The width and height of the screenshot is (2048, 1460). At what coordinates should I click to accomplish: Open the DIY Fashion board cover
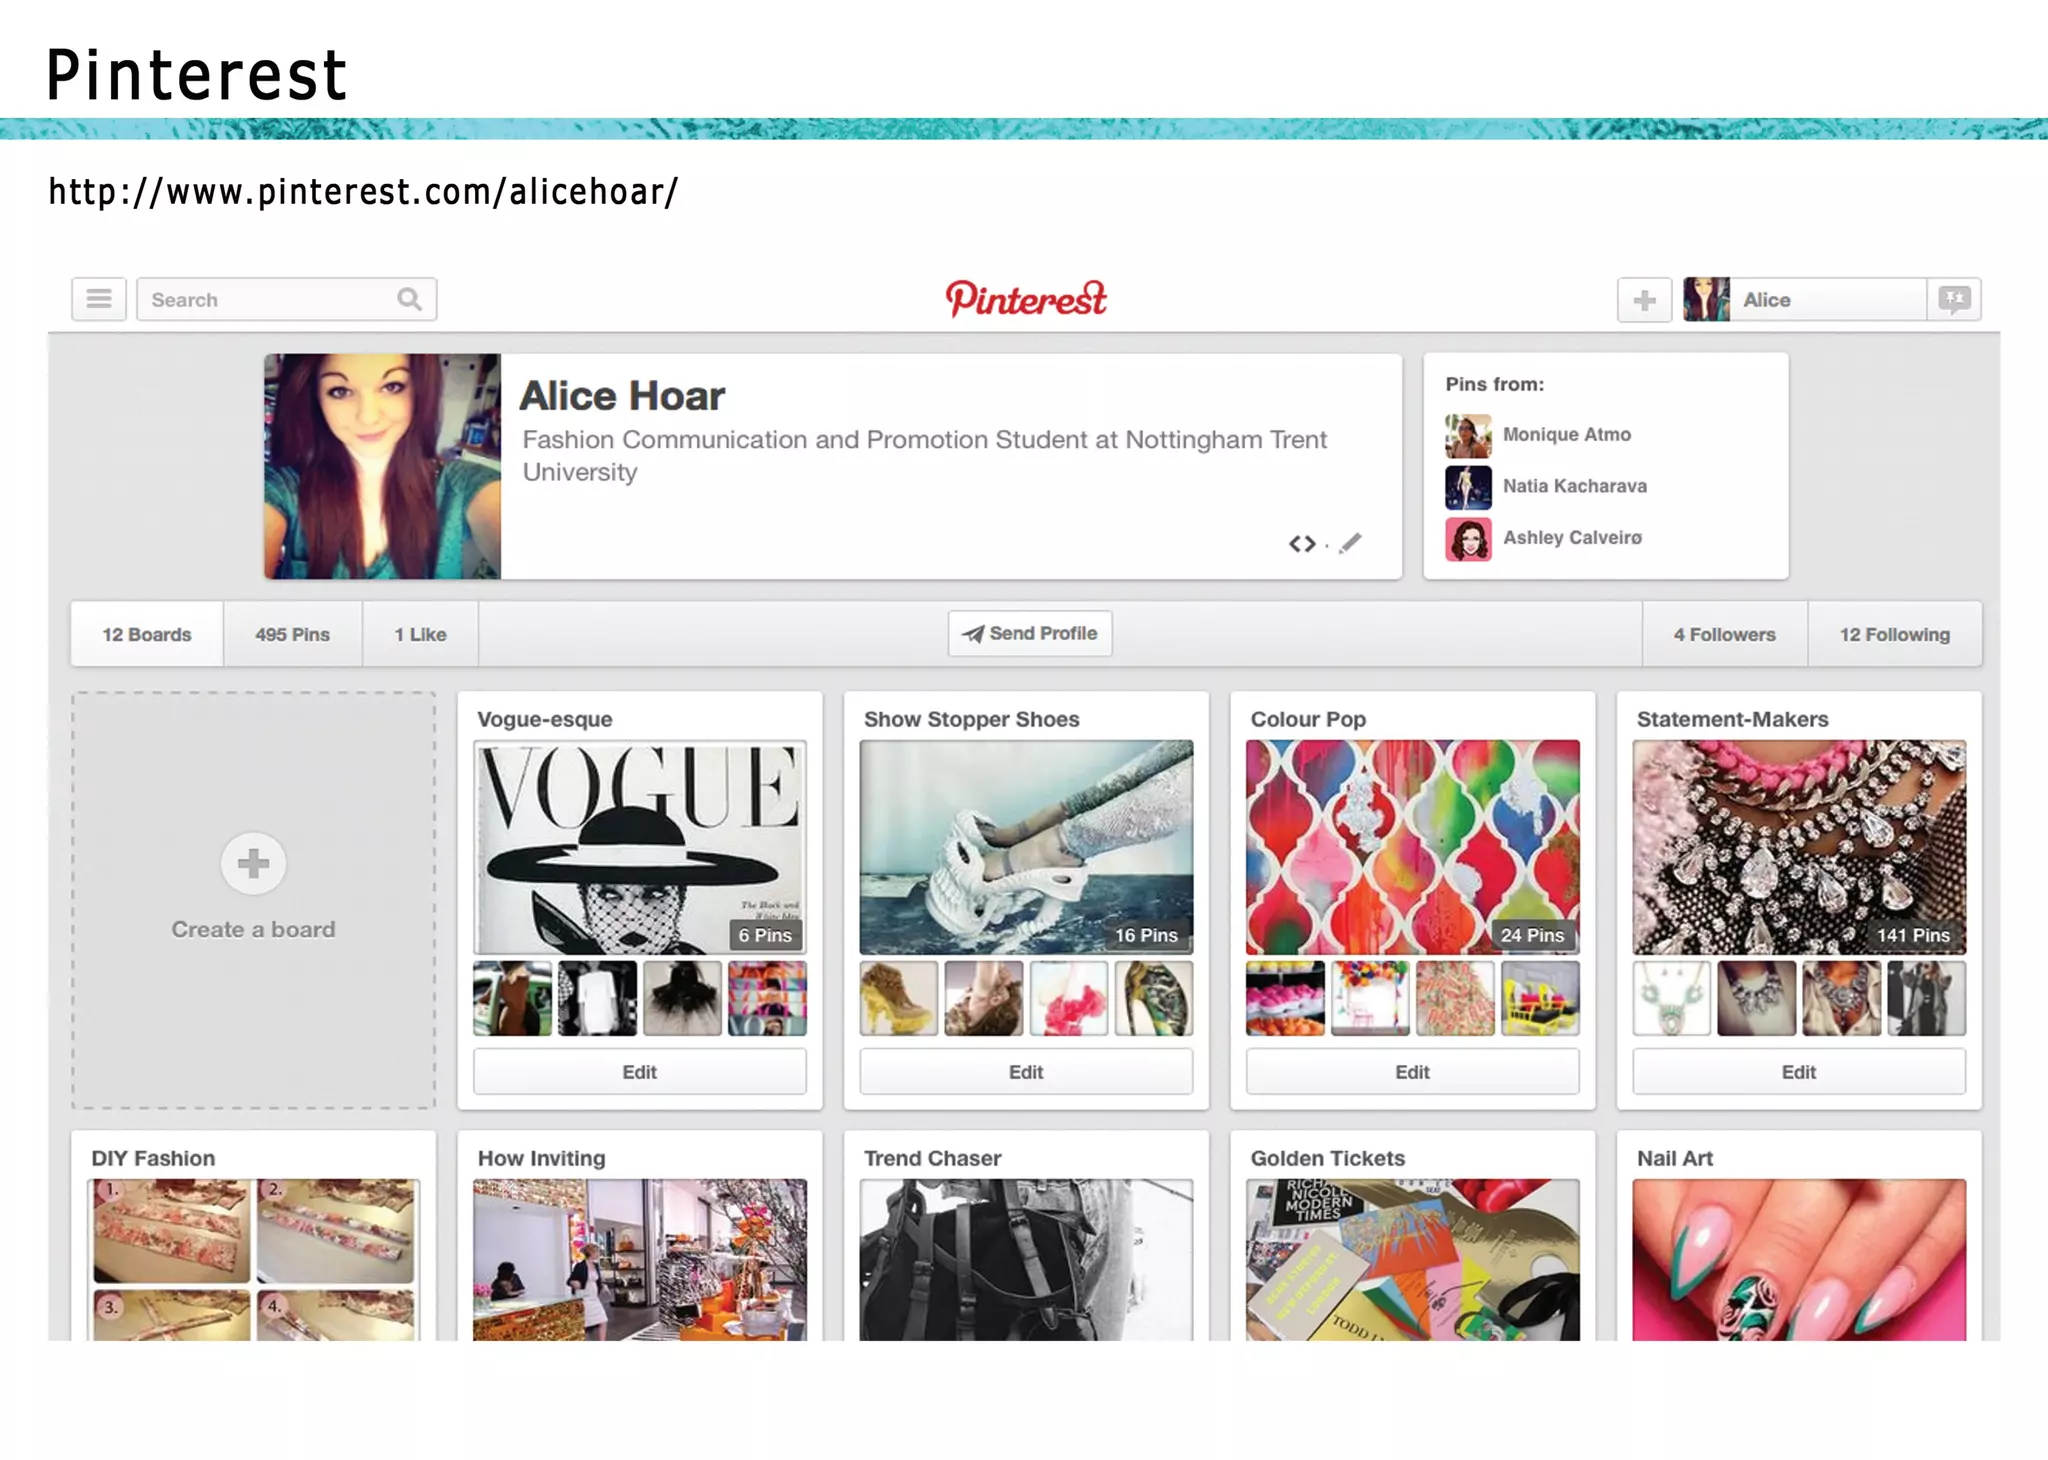(254, 1260)
